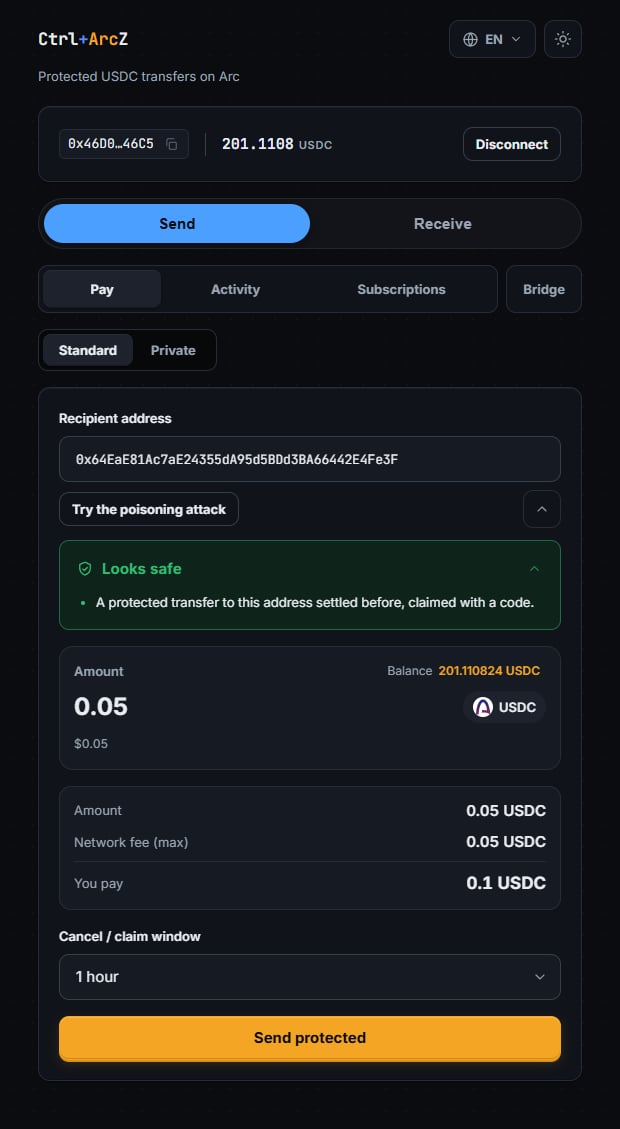Click the Recipient address input field
This screenshot has height=1129, width=620.
(310, 459)
